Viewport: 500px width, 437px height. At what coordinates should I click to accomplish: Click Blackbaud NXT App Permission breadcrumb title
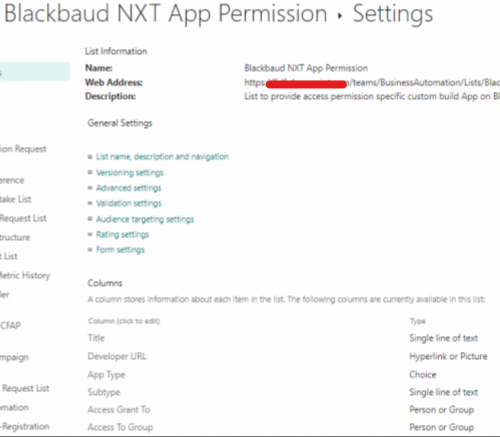click(x=166, y=14)
